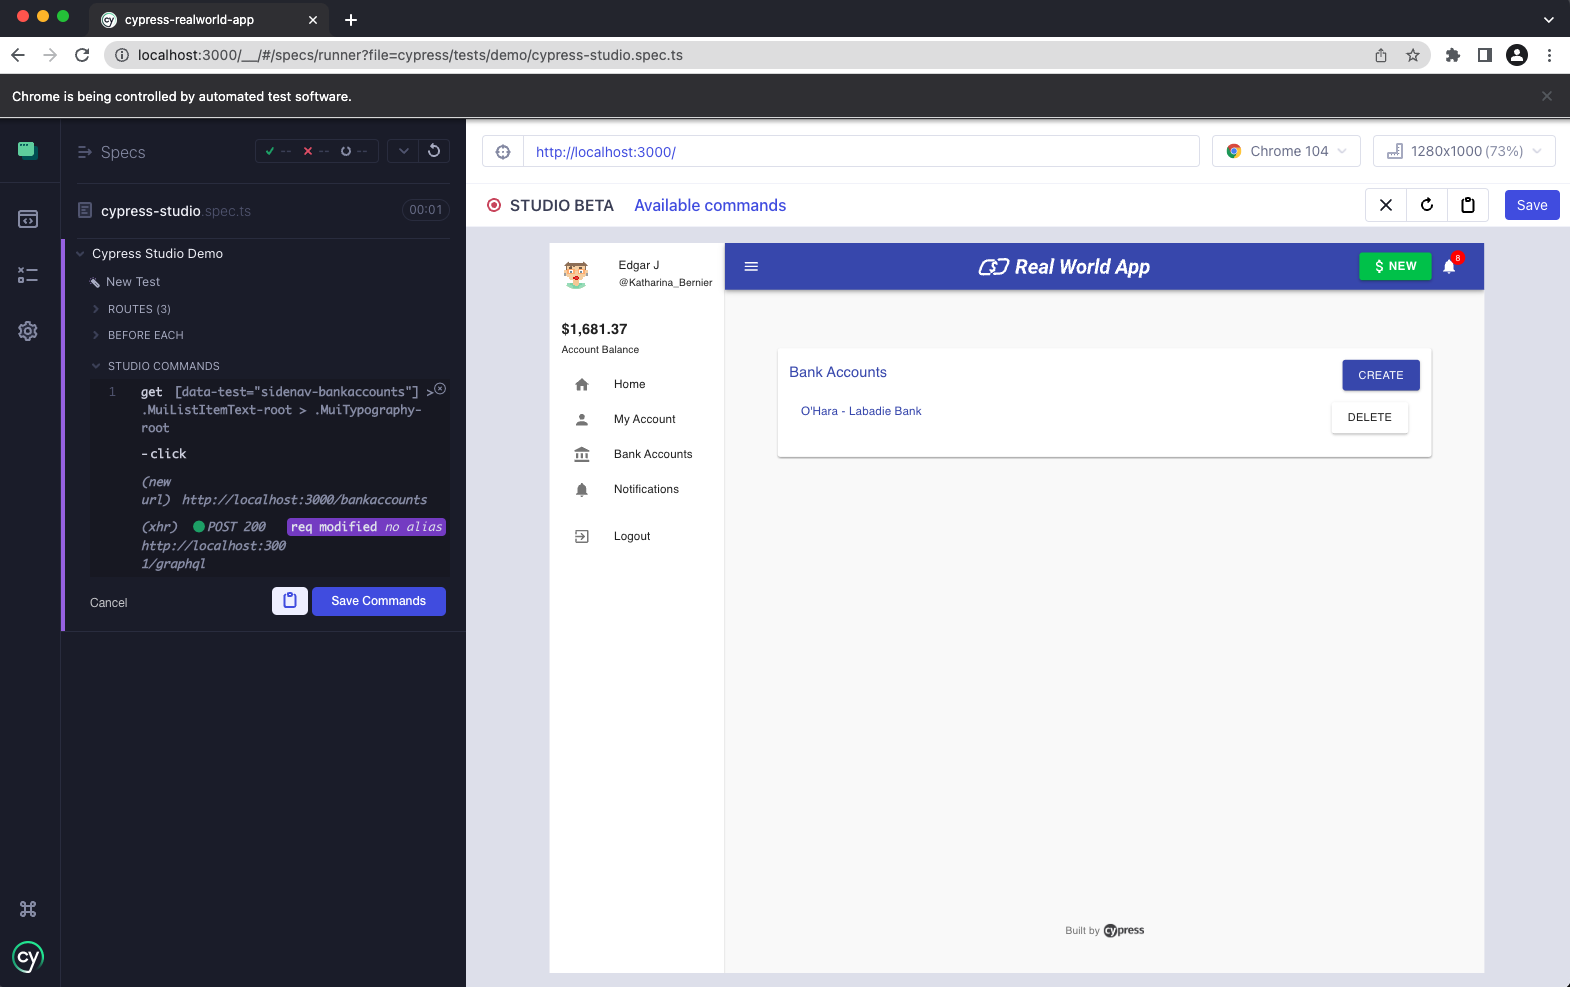Select My Account in side navigation
Viewport: 1570px width, 987px height.
(x=644, y=419)
